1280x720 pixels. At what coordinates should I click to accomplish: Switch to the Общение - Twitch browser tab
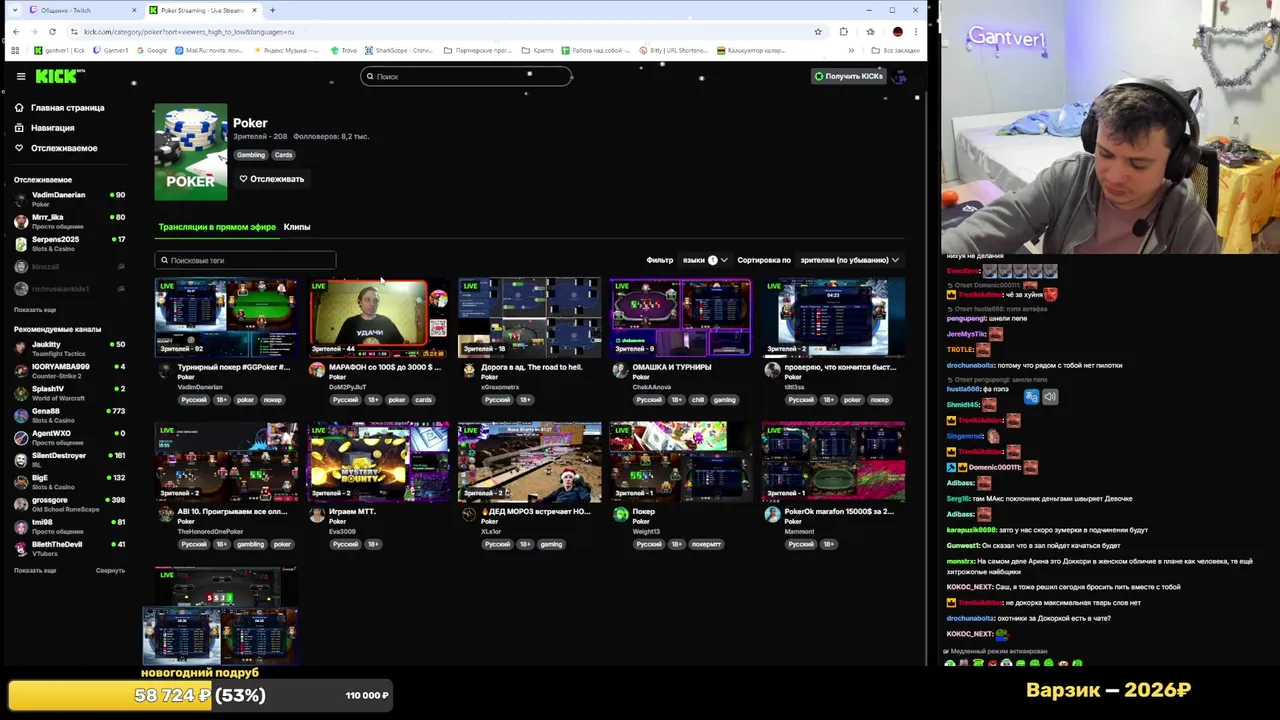click(x=82, y=10)
